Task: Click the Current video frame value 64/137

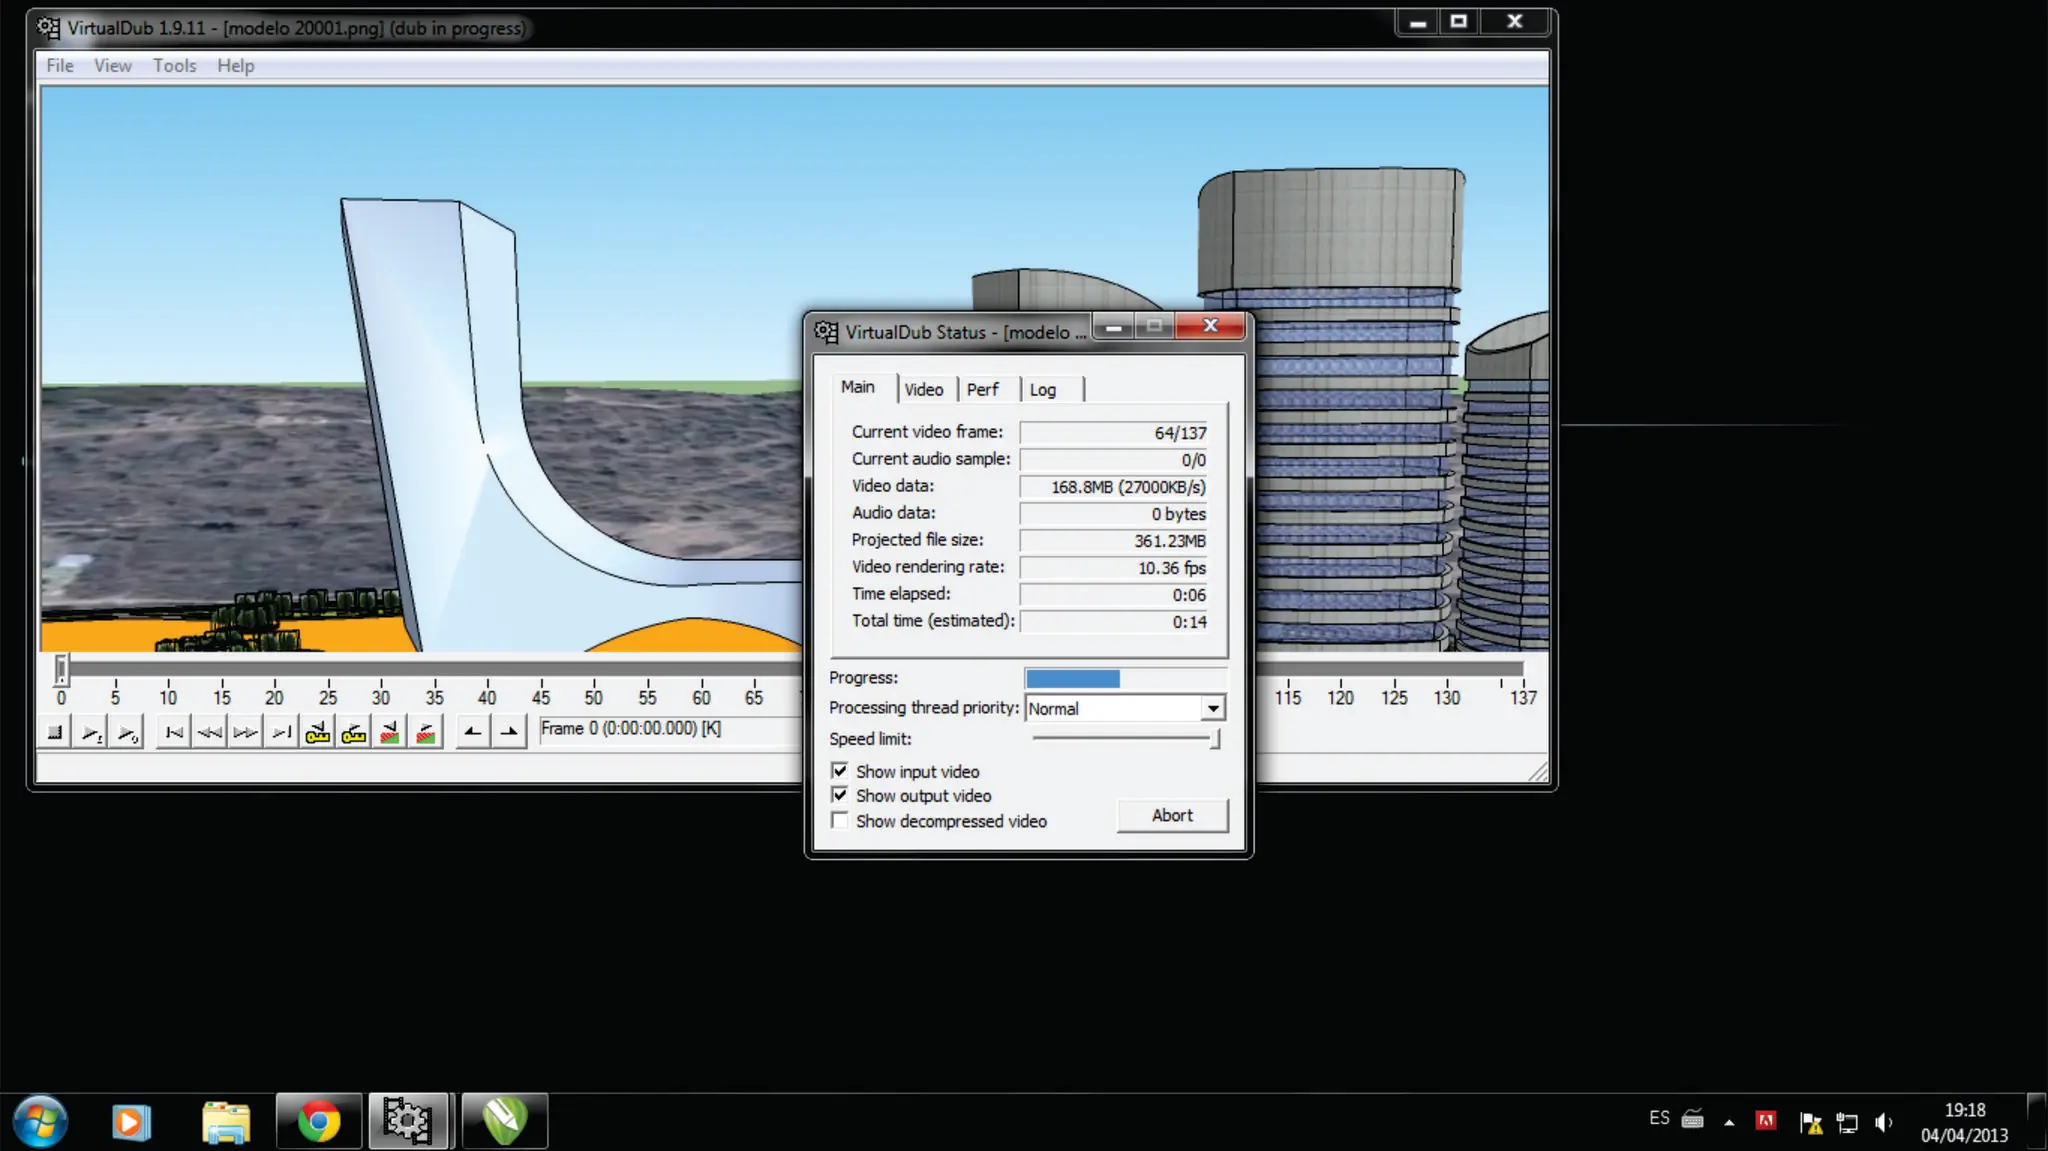Action: coord(1180,433)
